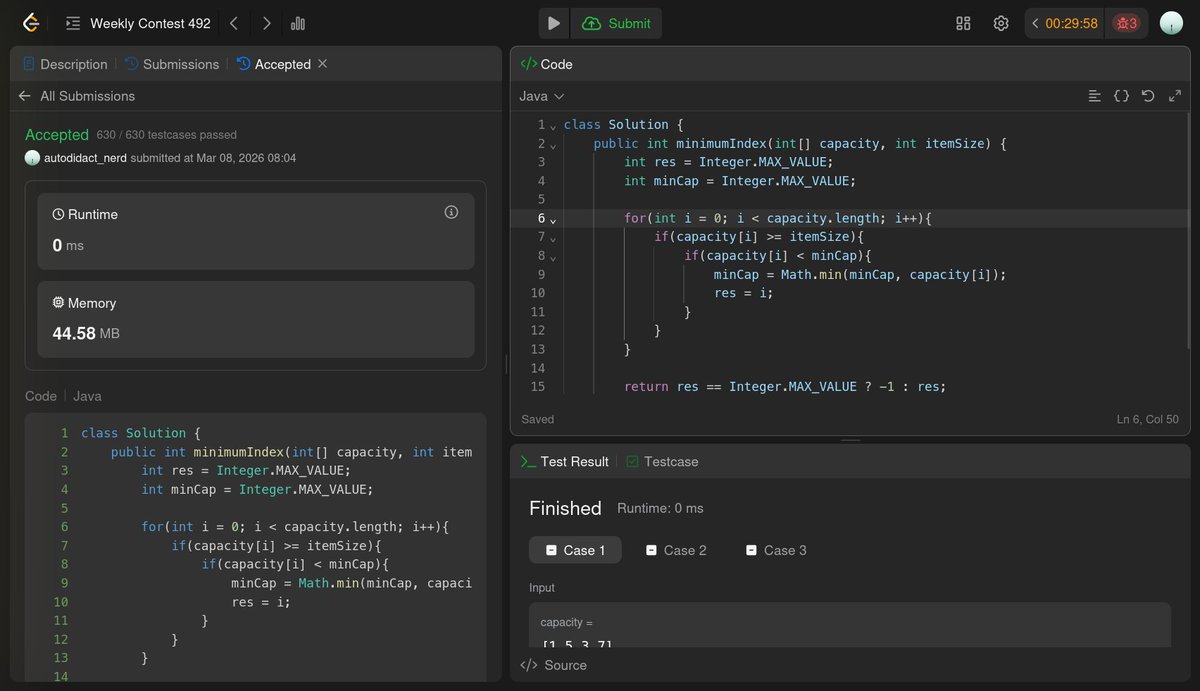The width and height of the screenshot is (1200, 691).
Task: Select test Case 1
Action: click(x=575, y=550)
